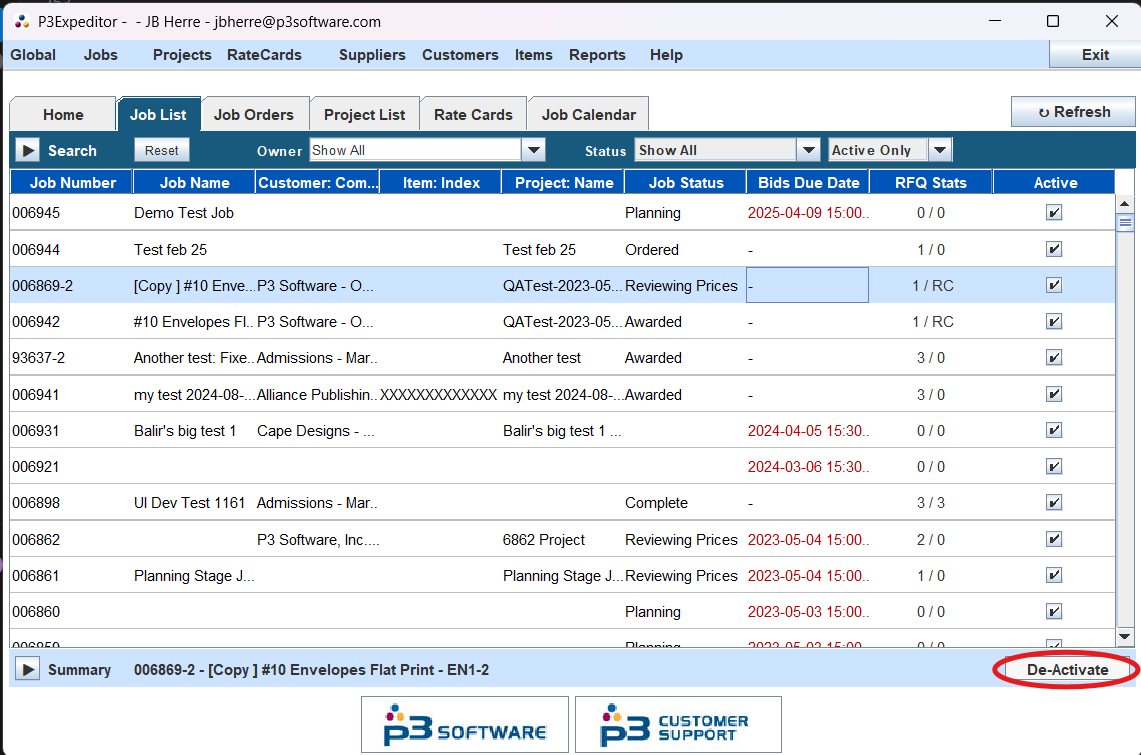The width and height of the screenshot is (1141, 755).
Task: Switch to the Job Calendar tab
Action: click(588, 114)
